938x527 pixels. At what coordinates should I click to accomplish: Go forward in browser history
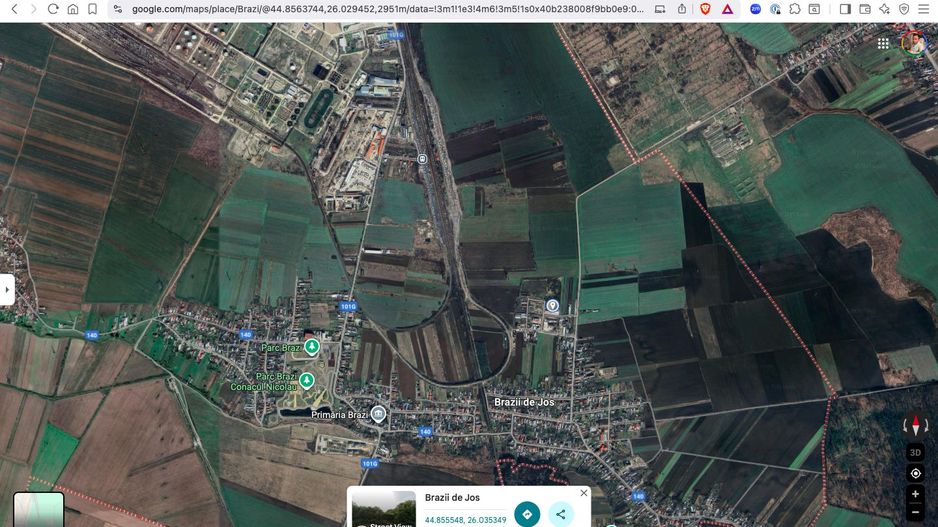34,9
